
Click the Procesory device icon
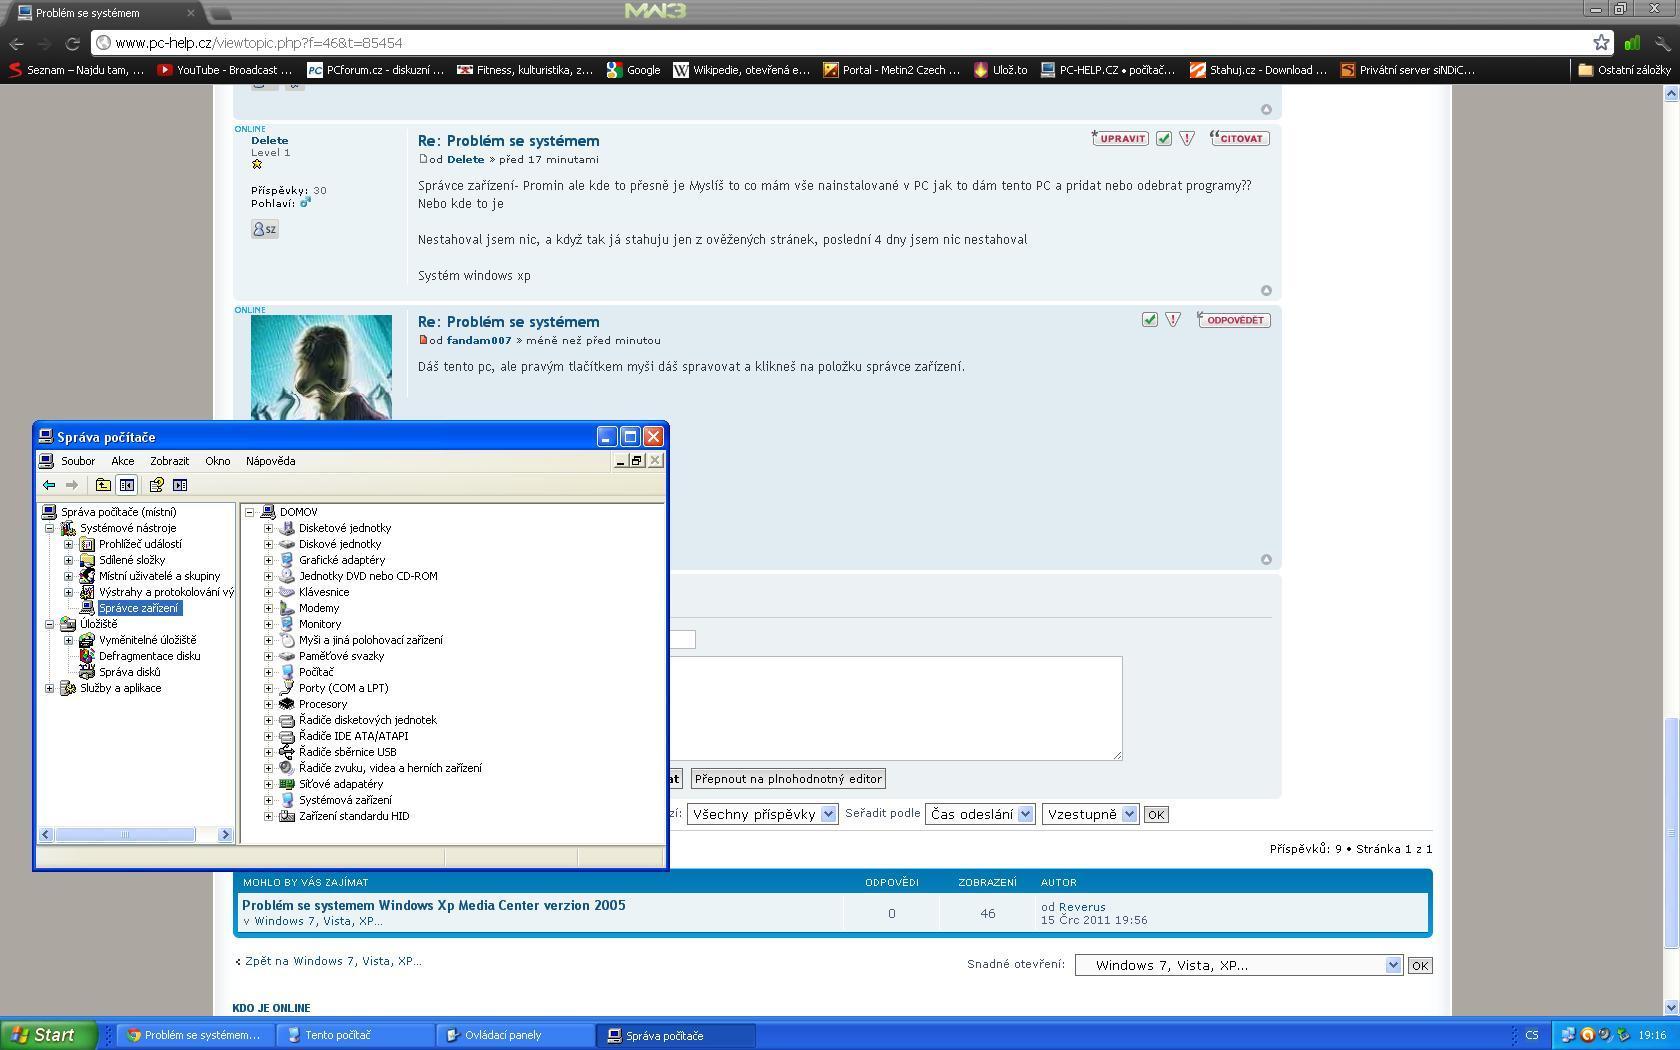coord(287,704)
